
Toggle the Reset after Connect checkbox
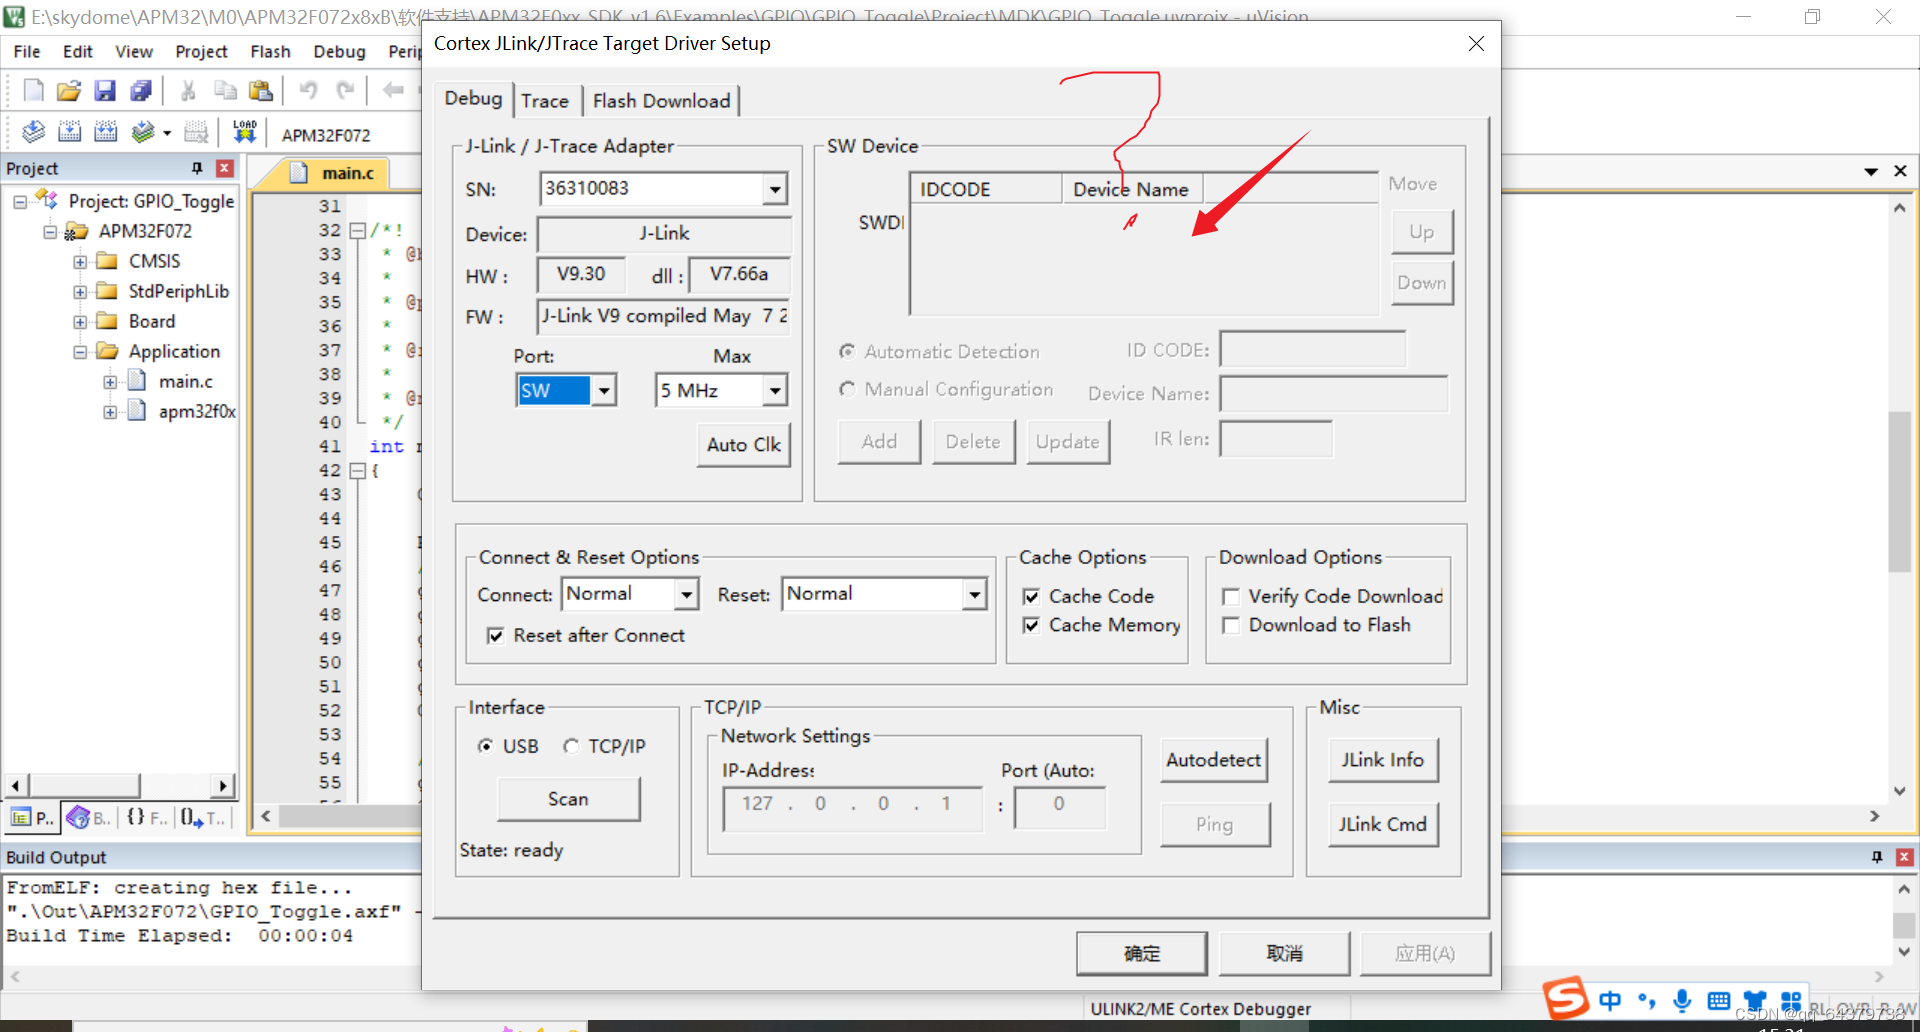point(495,636)
